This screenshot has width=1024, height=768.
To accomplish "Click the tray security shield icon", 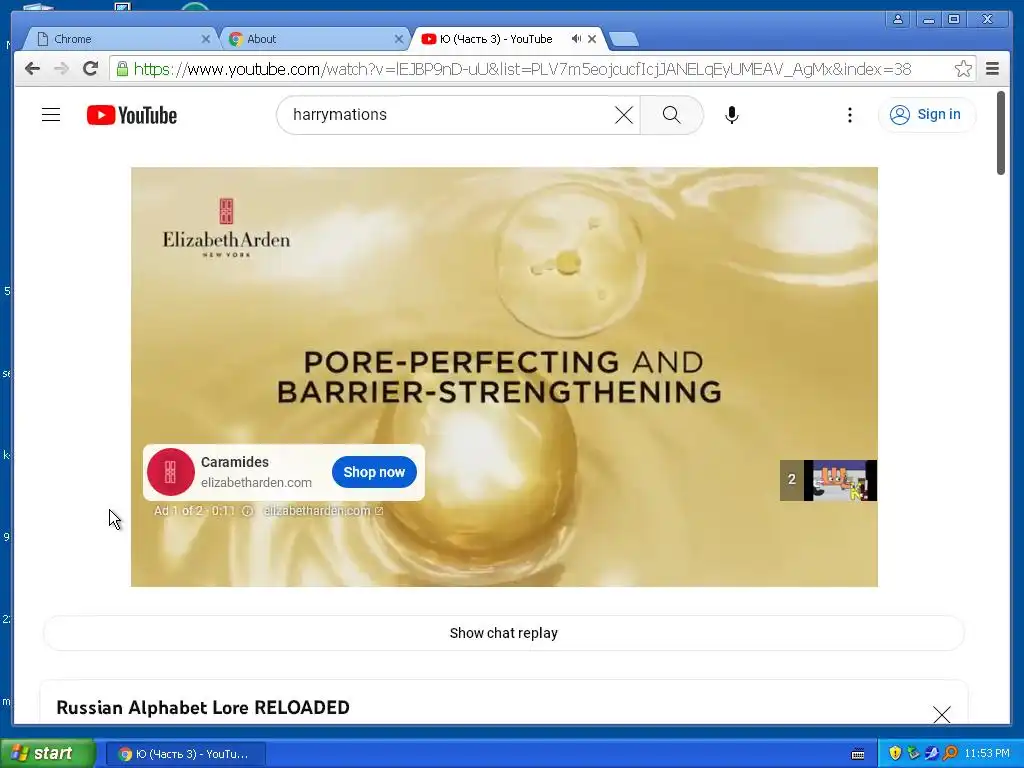I will 895,754.
